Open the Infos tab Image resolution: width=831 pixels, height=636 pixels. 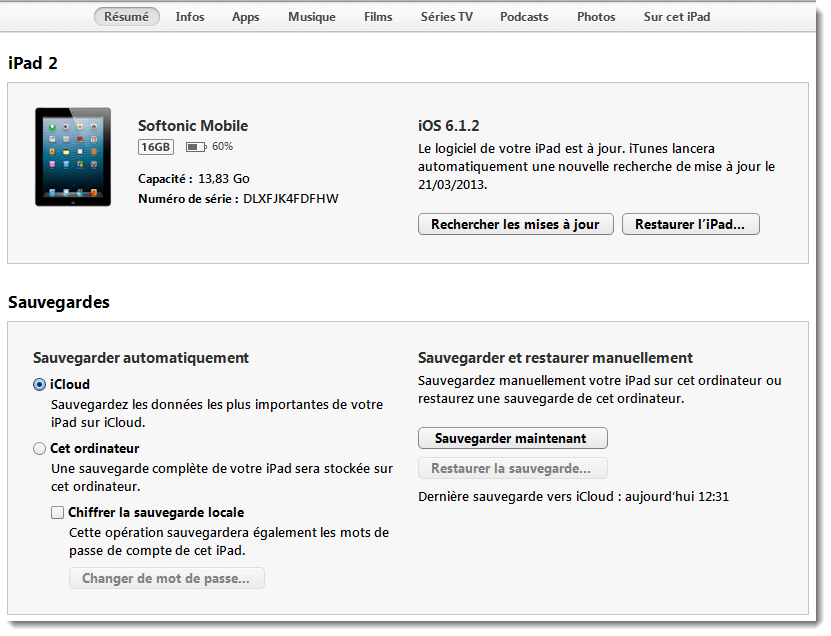(x=190, y=17)
